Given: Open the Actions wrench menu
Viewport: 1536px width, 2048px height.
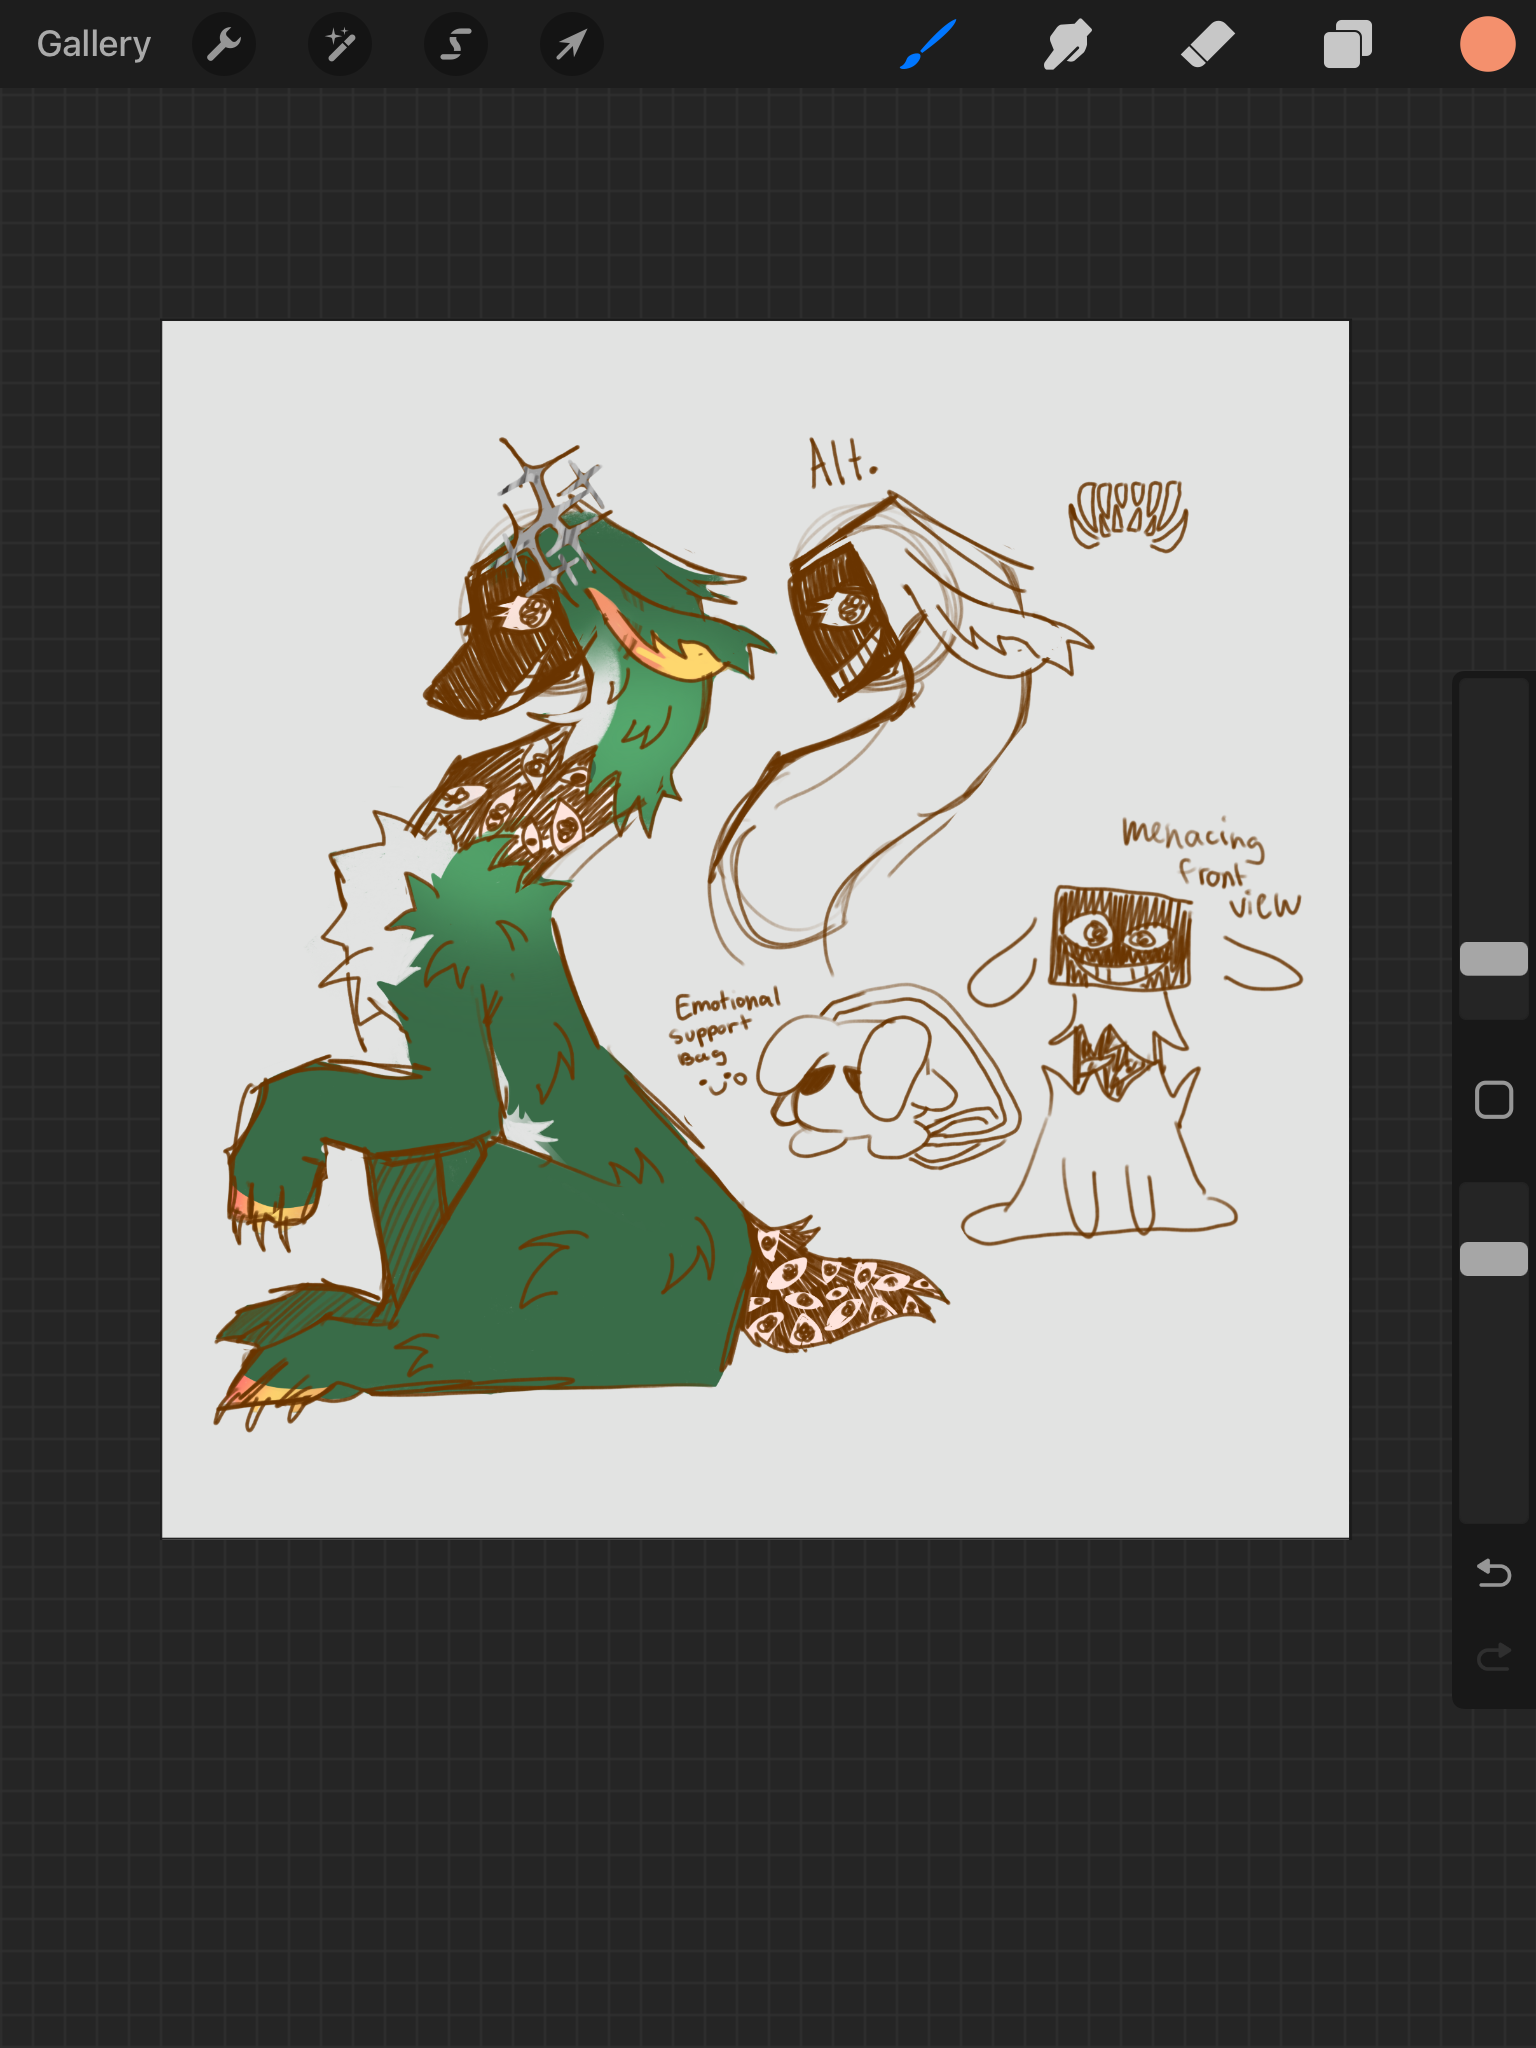Looking at the screenshot, I should pos(224,44).
